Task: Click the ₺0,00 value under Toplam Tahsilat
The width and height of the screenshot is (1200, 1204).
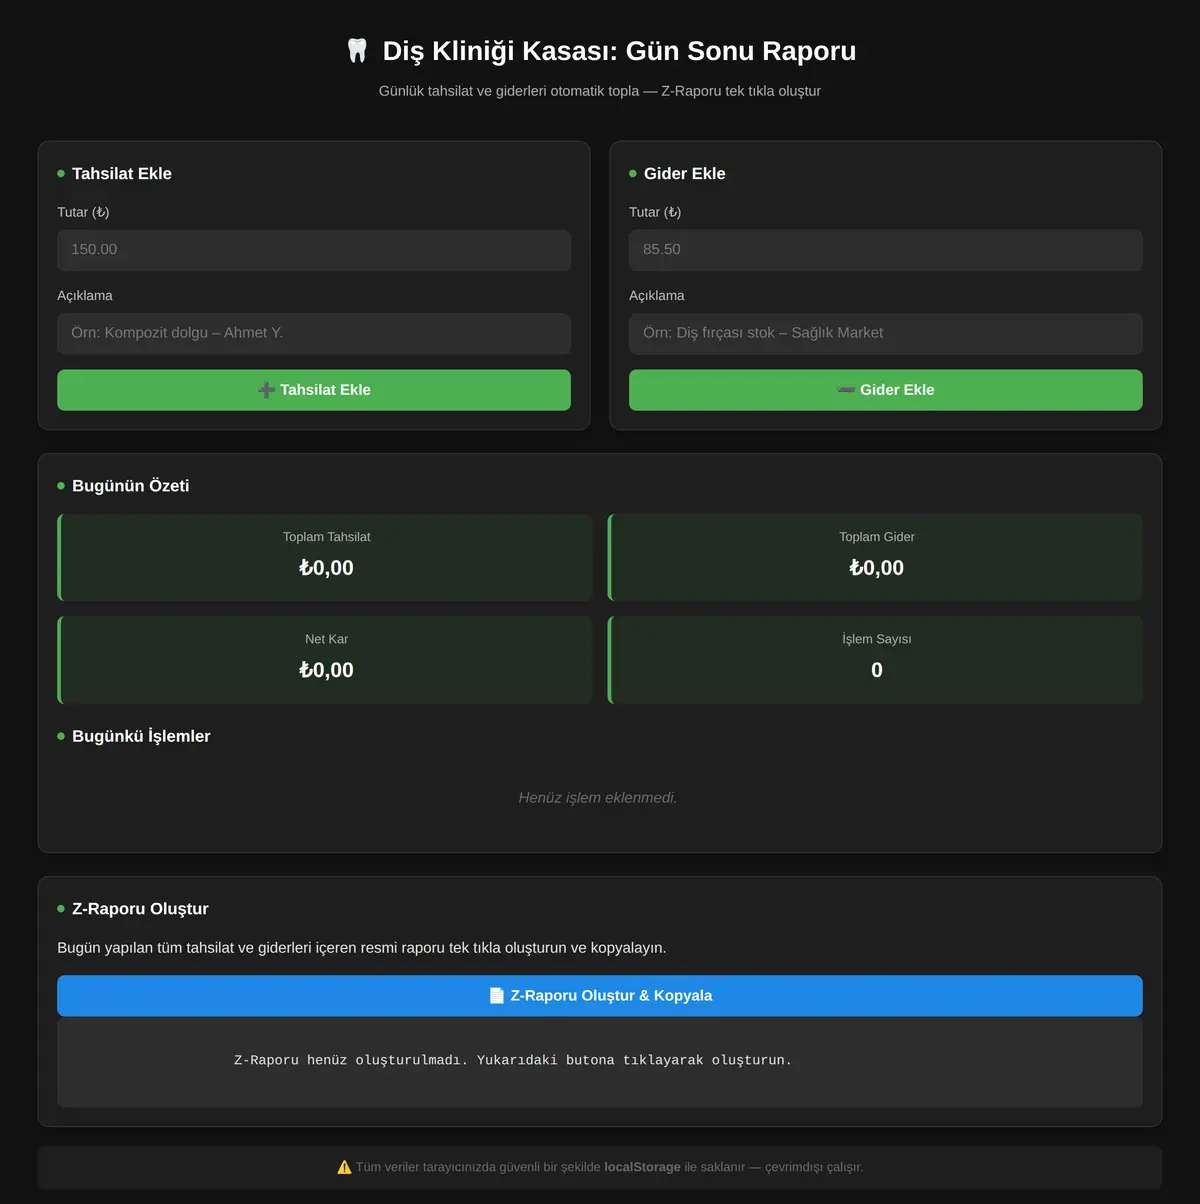Action: coord(327,568)
